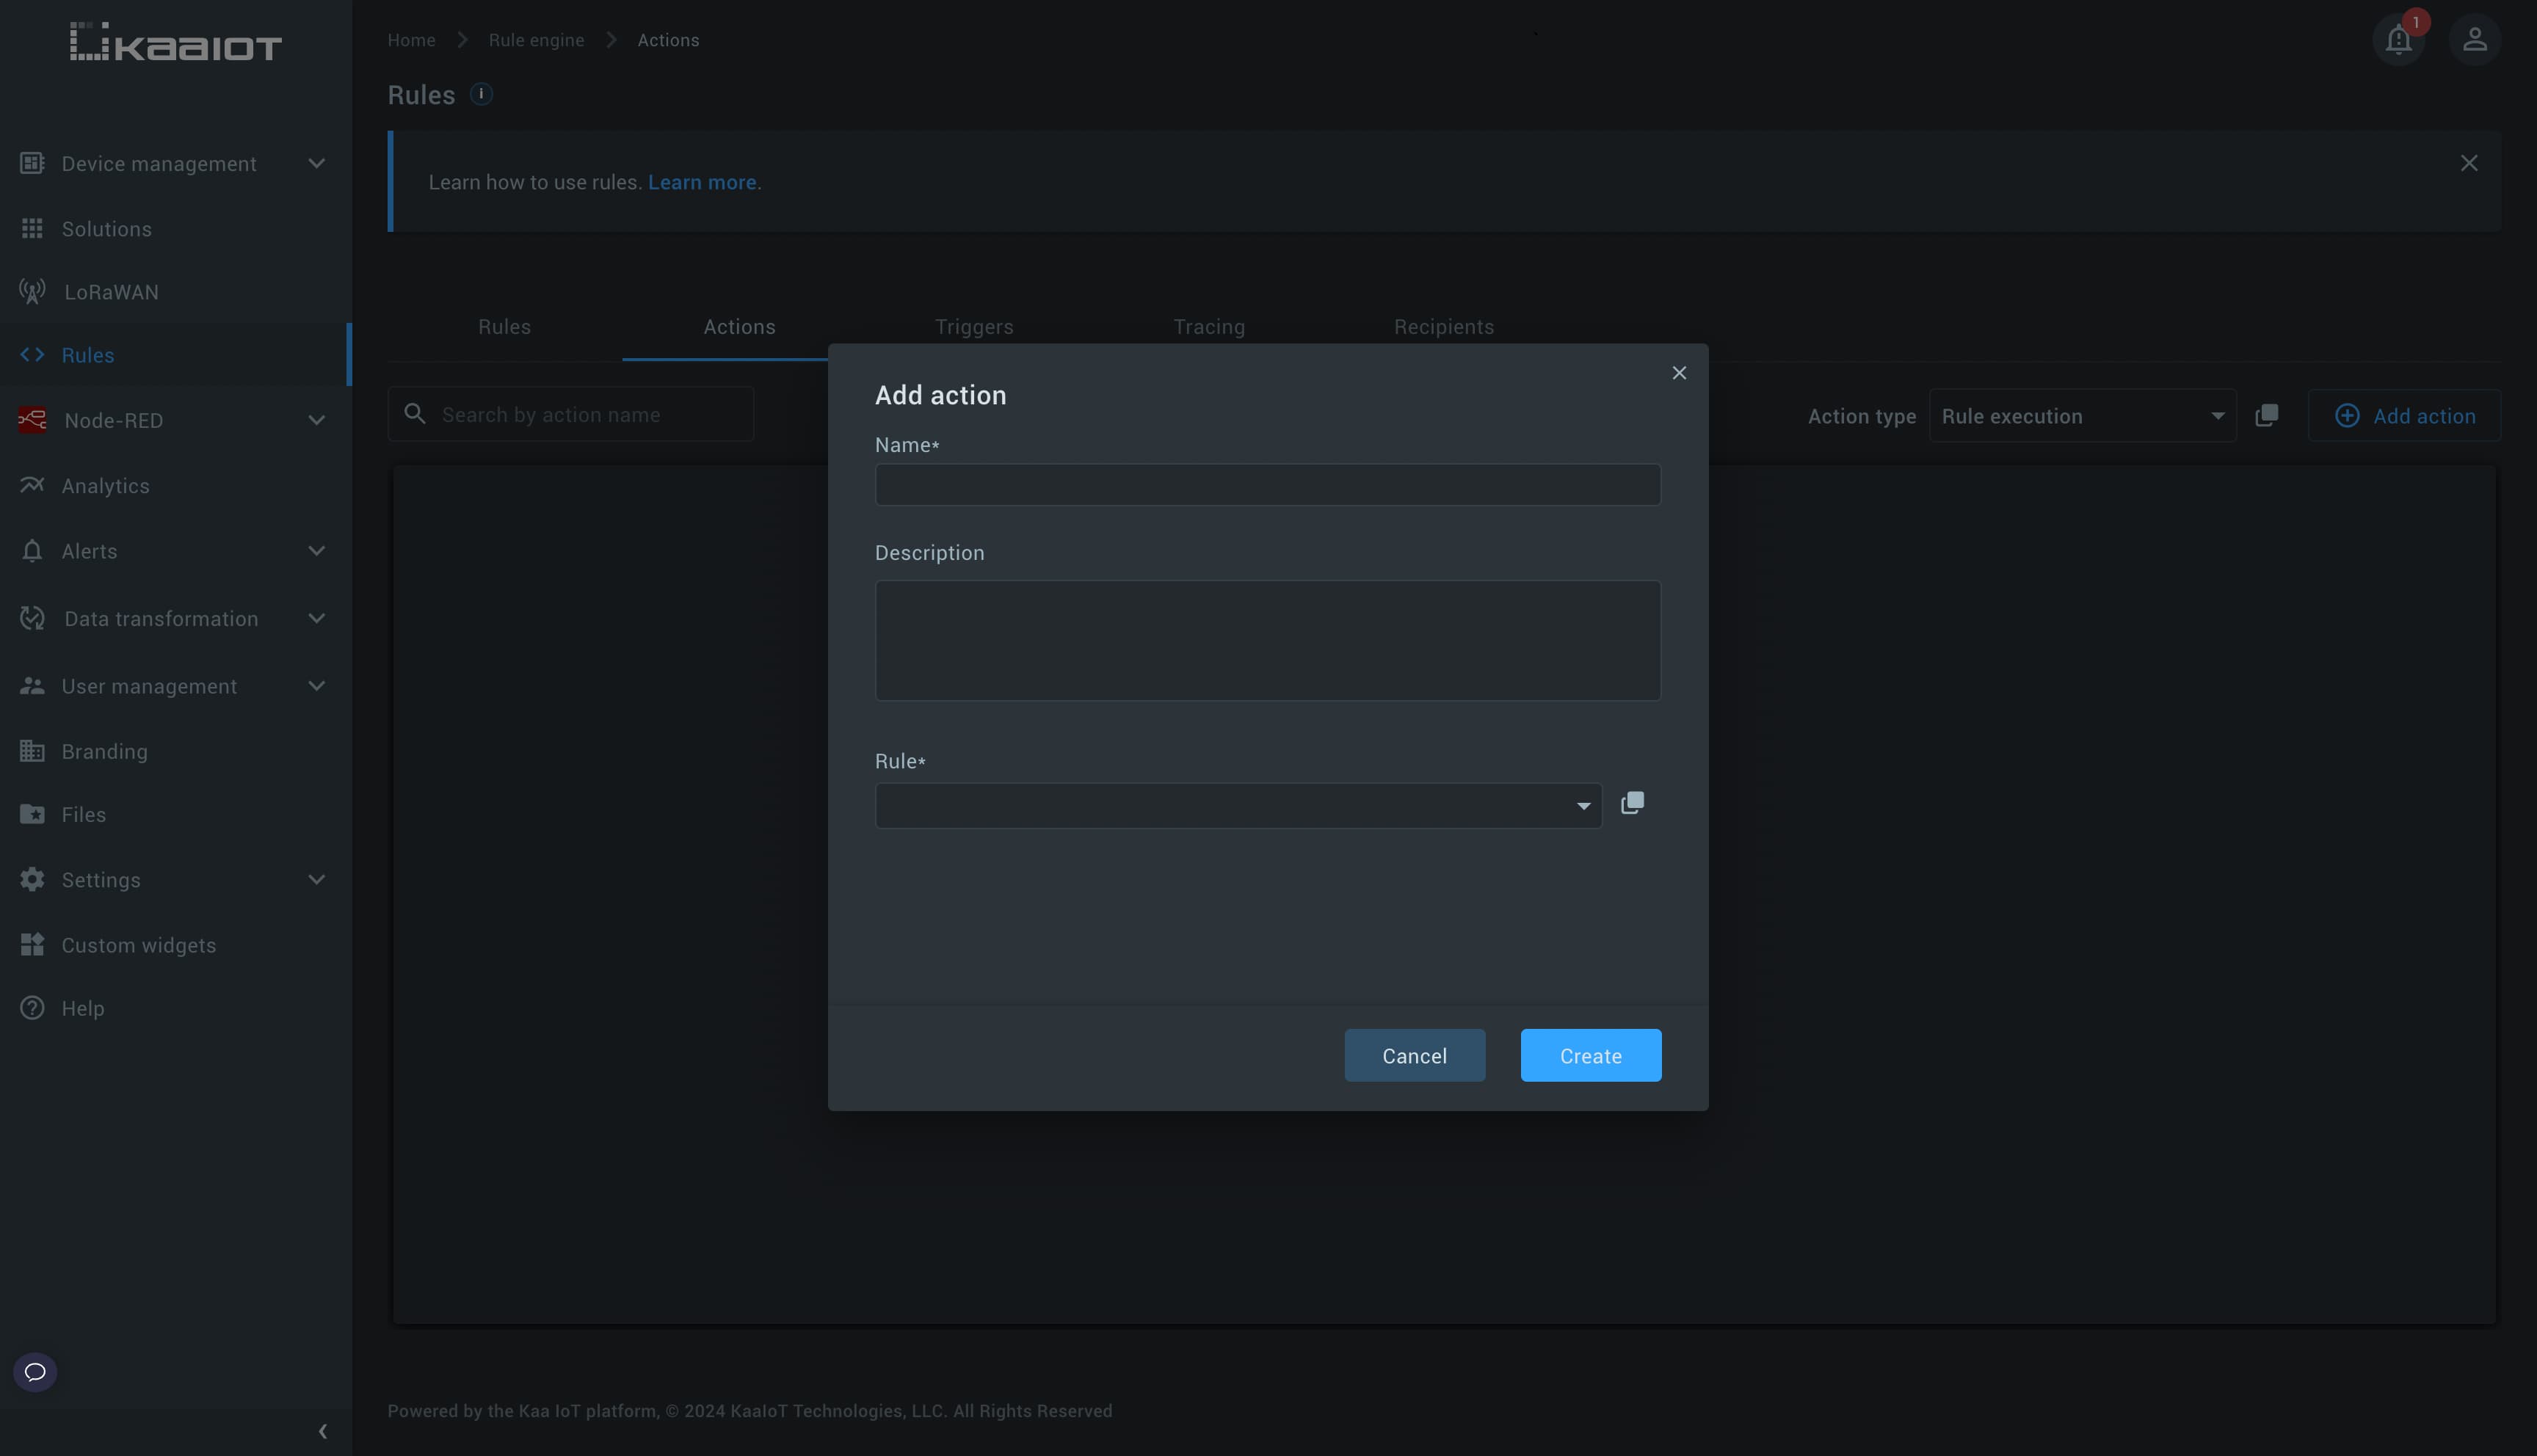Click the User management people icon
Viewport: 2537px width, 1456px height.
tap(32, 686)
